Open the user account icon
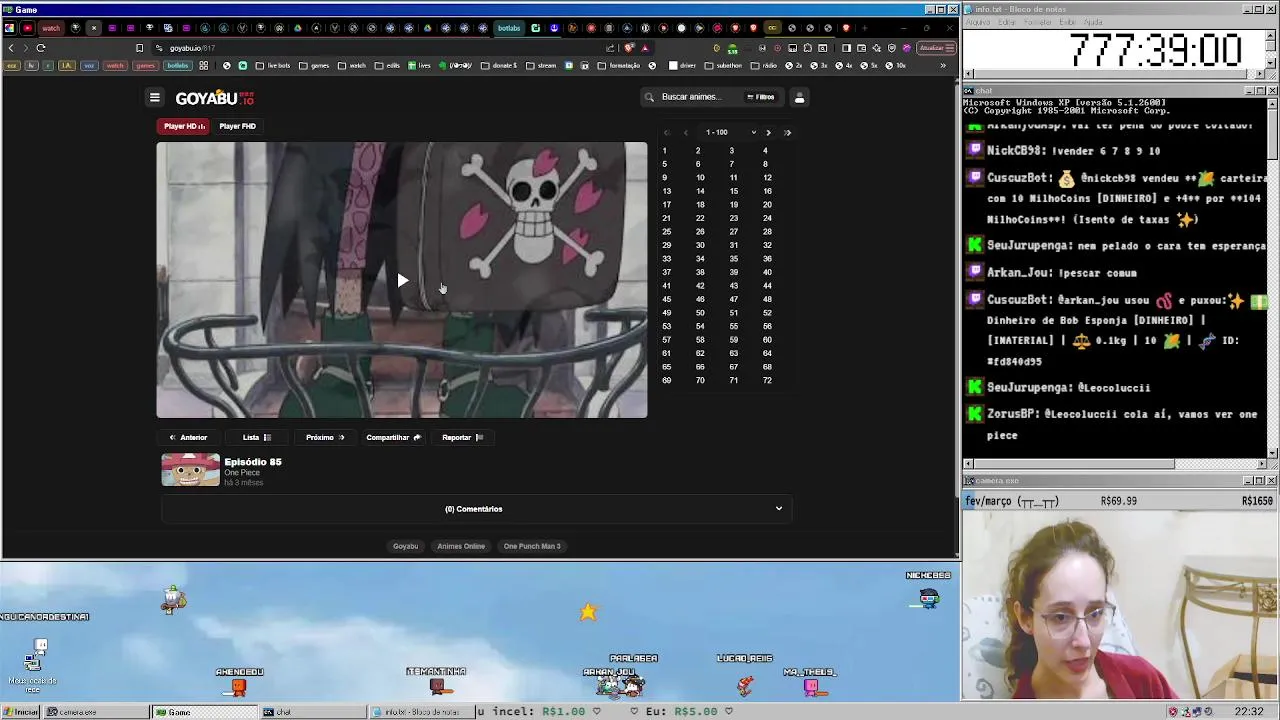The width and height of the screenshot is (1280, 720). (x=799, y=97)
